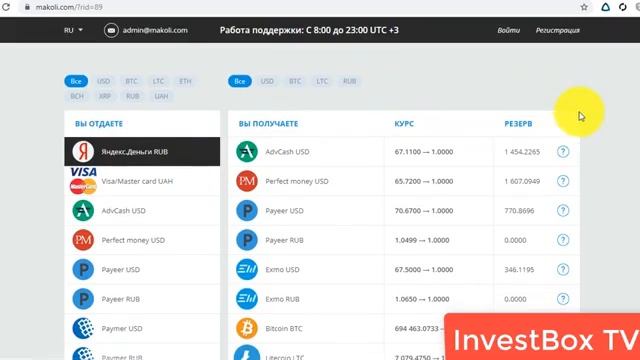Click the help icon for Payeer USD reserve
640x360 pixels.
[563, 211]
